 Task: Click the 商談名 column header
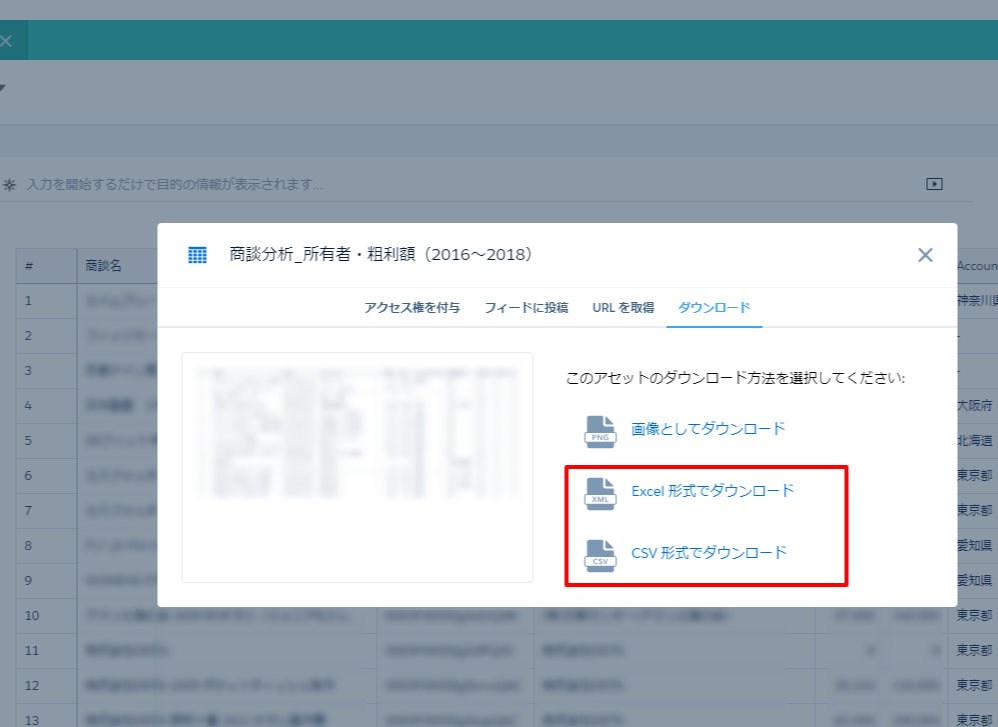tap(104, 266)
